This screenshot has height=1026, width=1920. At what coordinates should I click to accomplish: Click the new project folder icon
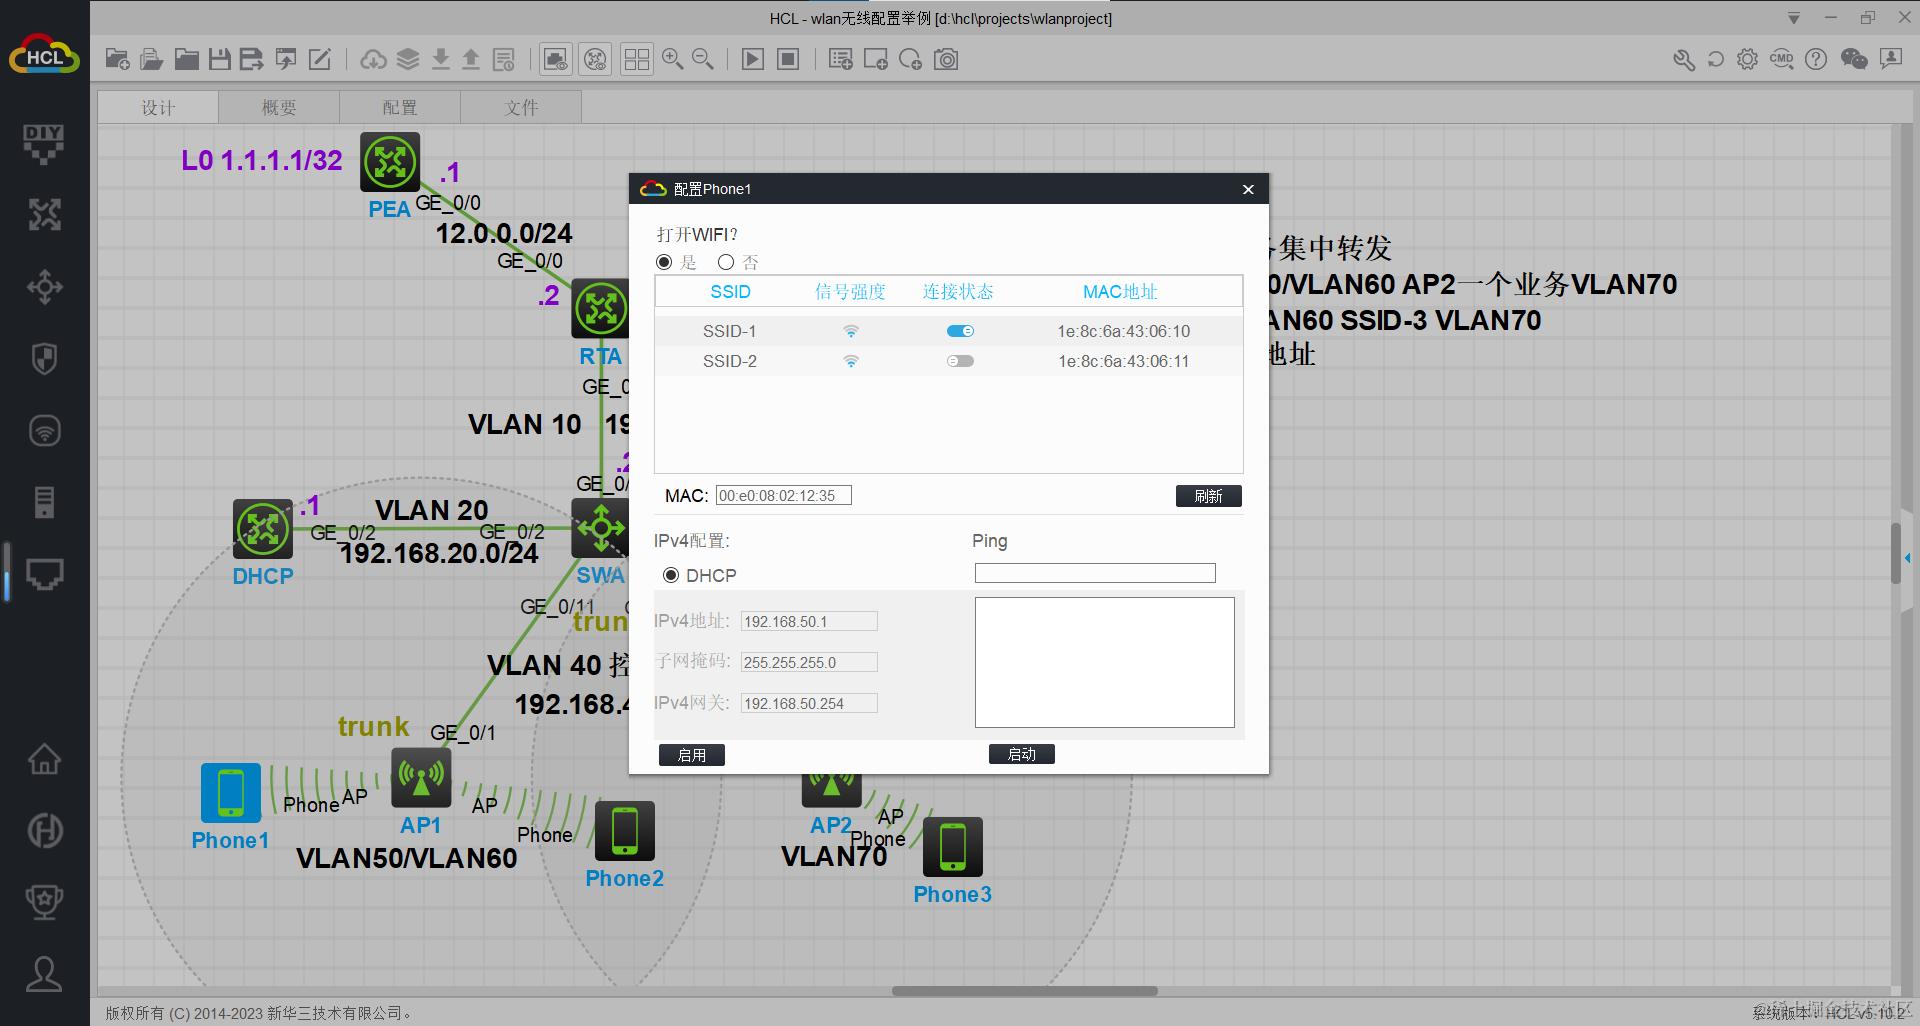point(117,59)
